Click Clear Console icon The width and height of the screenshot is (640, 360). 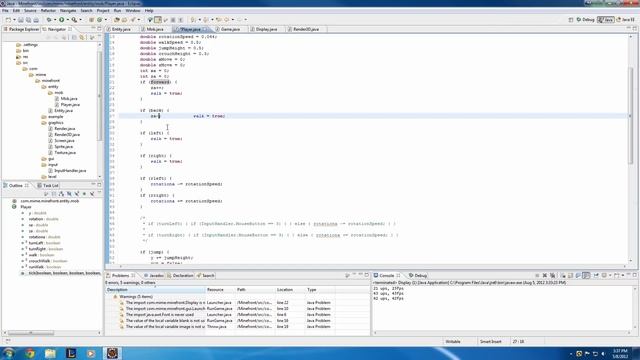click(563, 276)
